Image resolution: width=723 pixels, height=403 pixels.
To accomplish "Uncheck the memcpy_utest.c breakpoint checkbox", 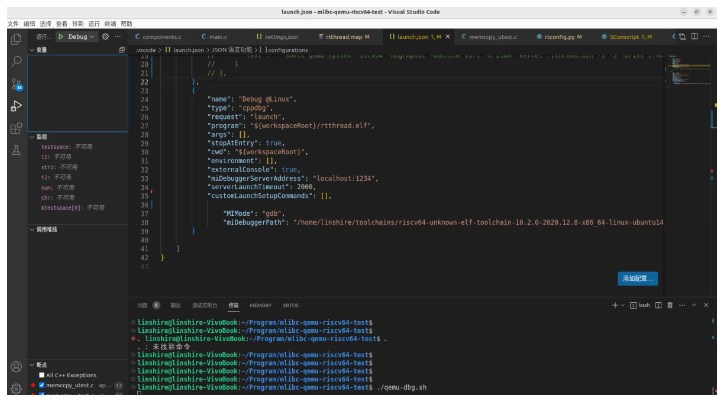I will tap(41, 384).
